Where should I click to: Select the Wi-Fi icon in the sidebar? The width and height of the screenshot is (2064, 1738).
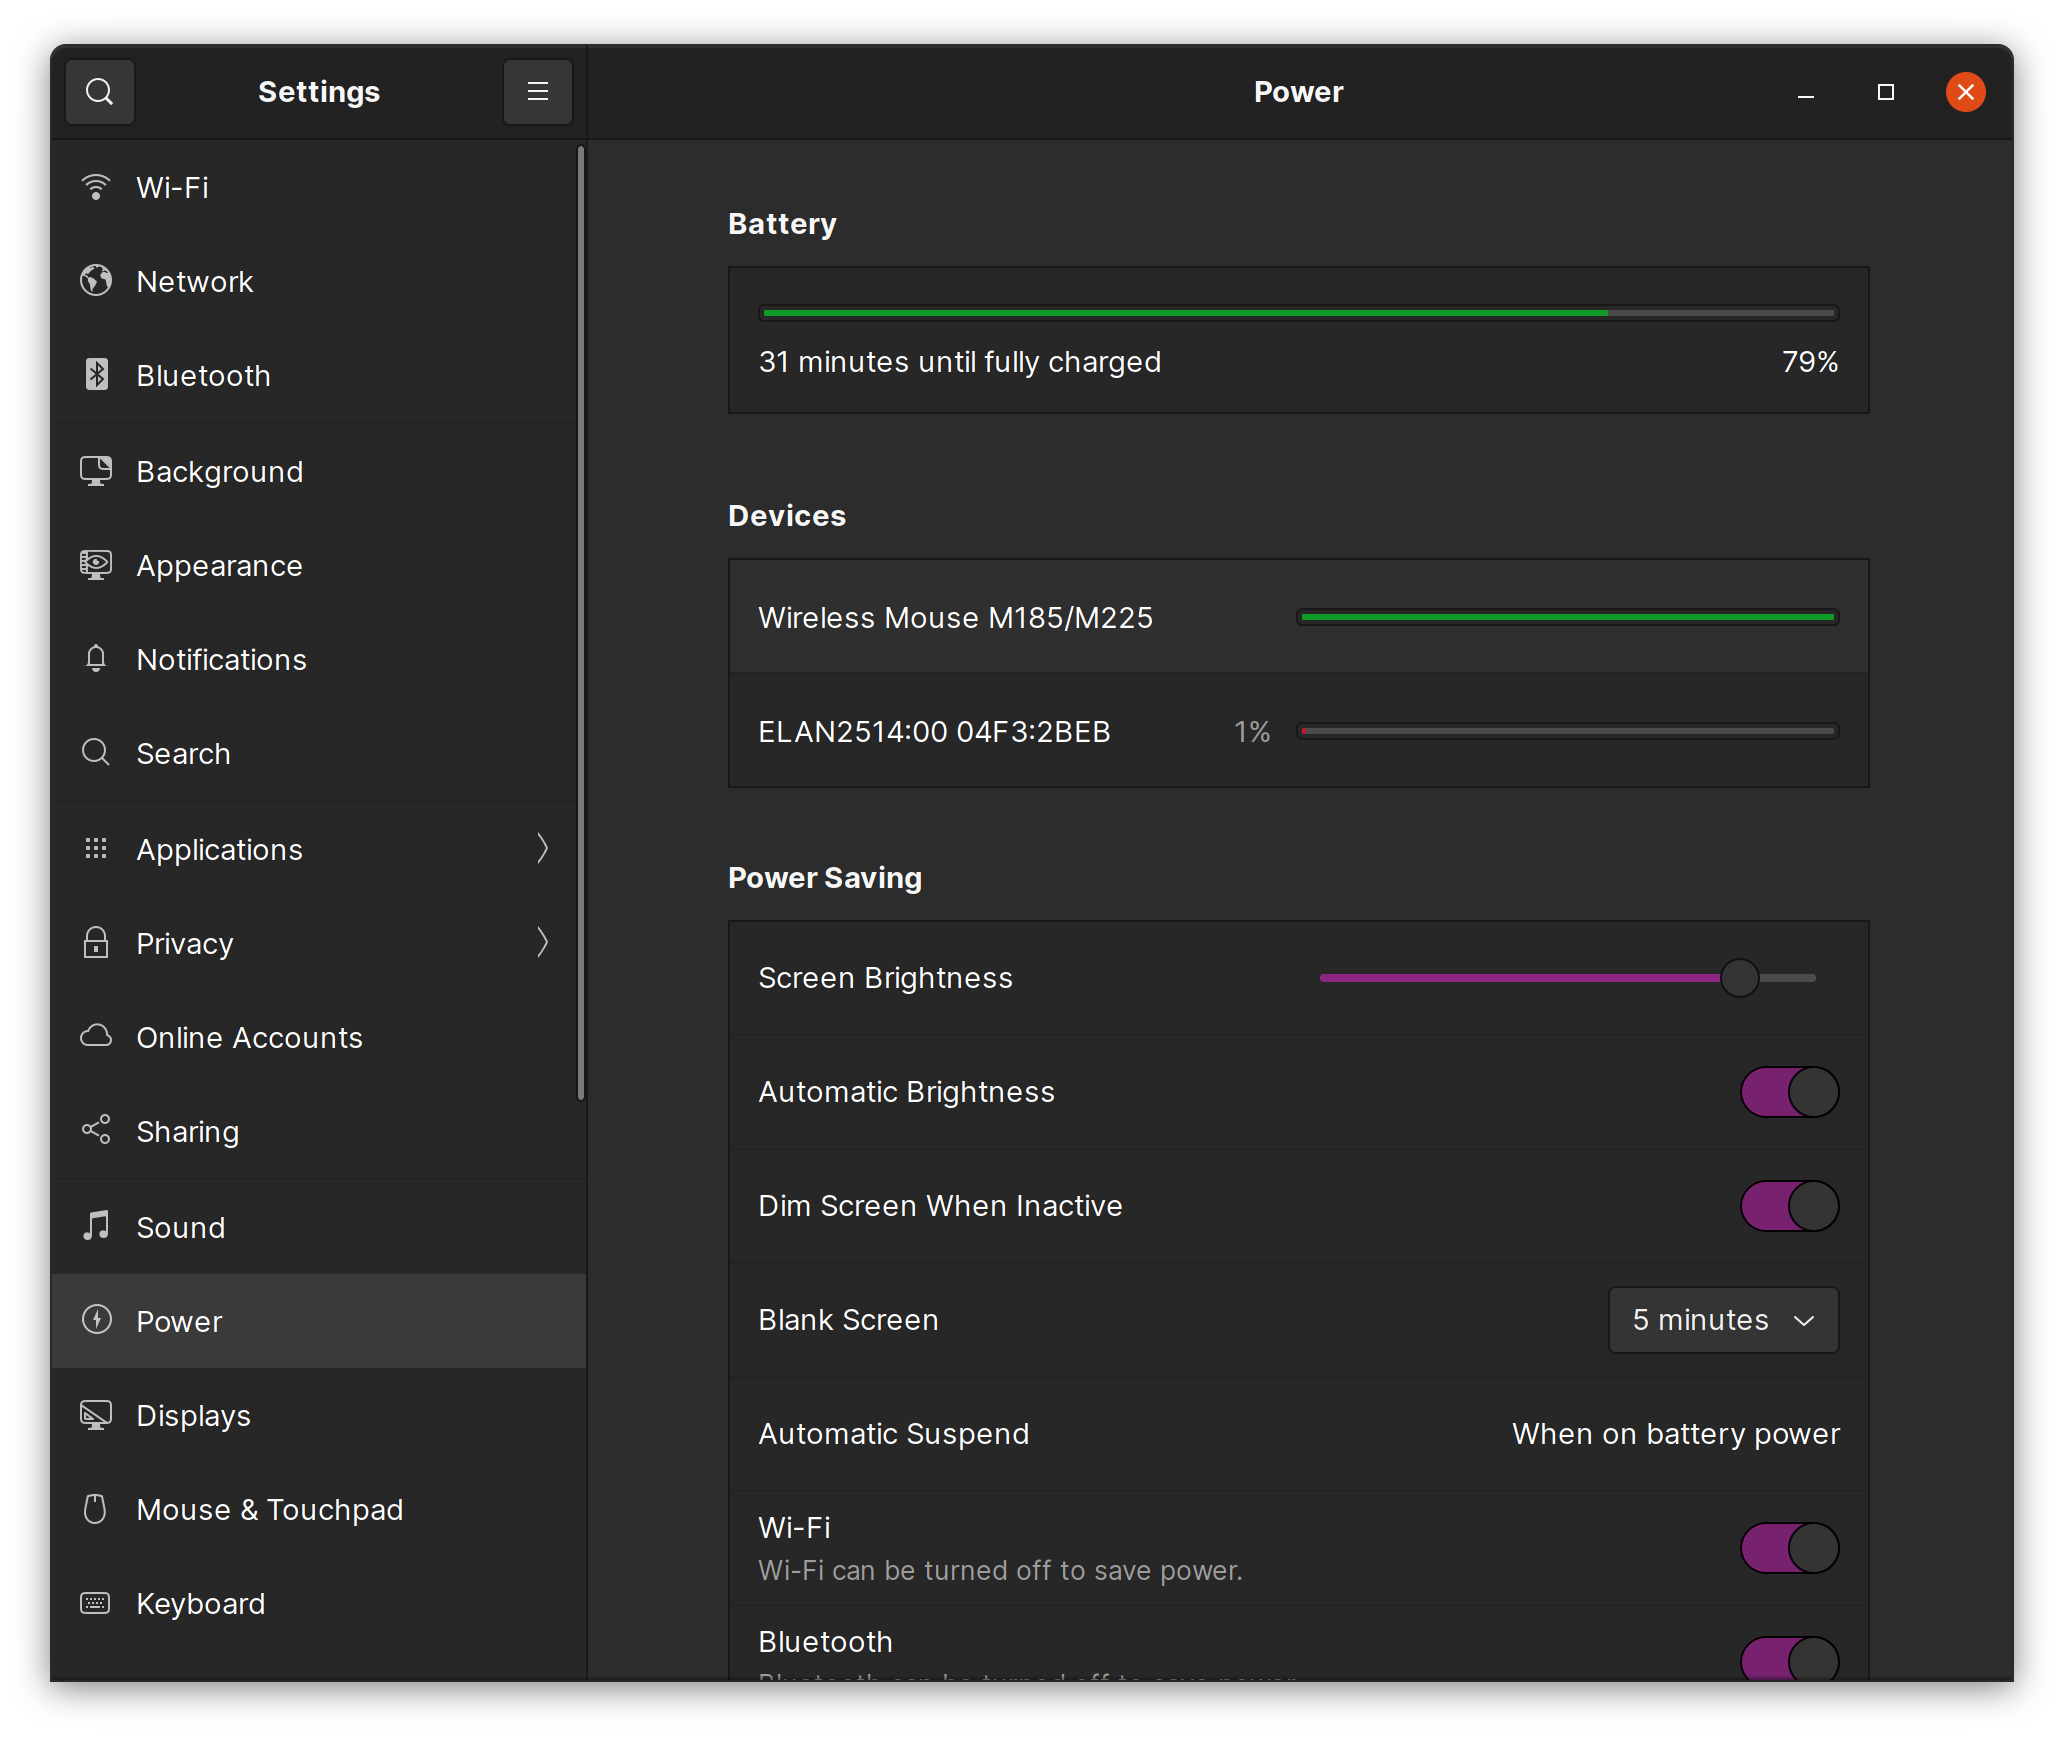[96, 187]
